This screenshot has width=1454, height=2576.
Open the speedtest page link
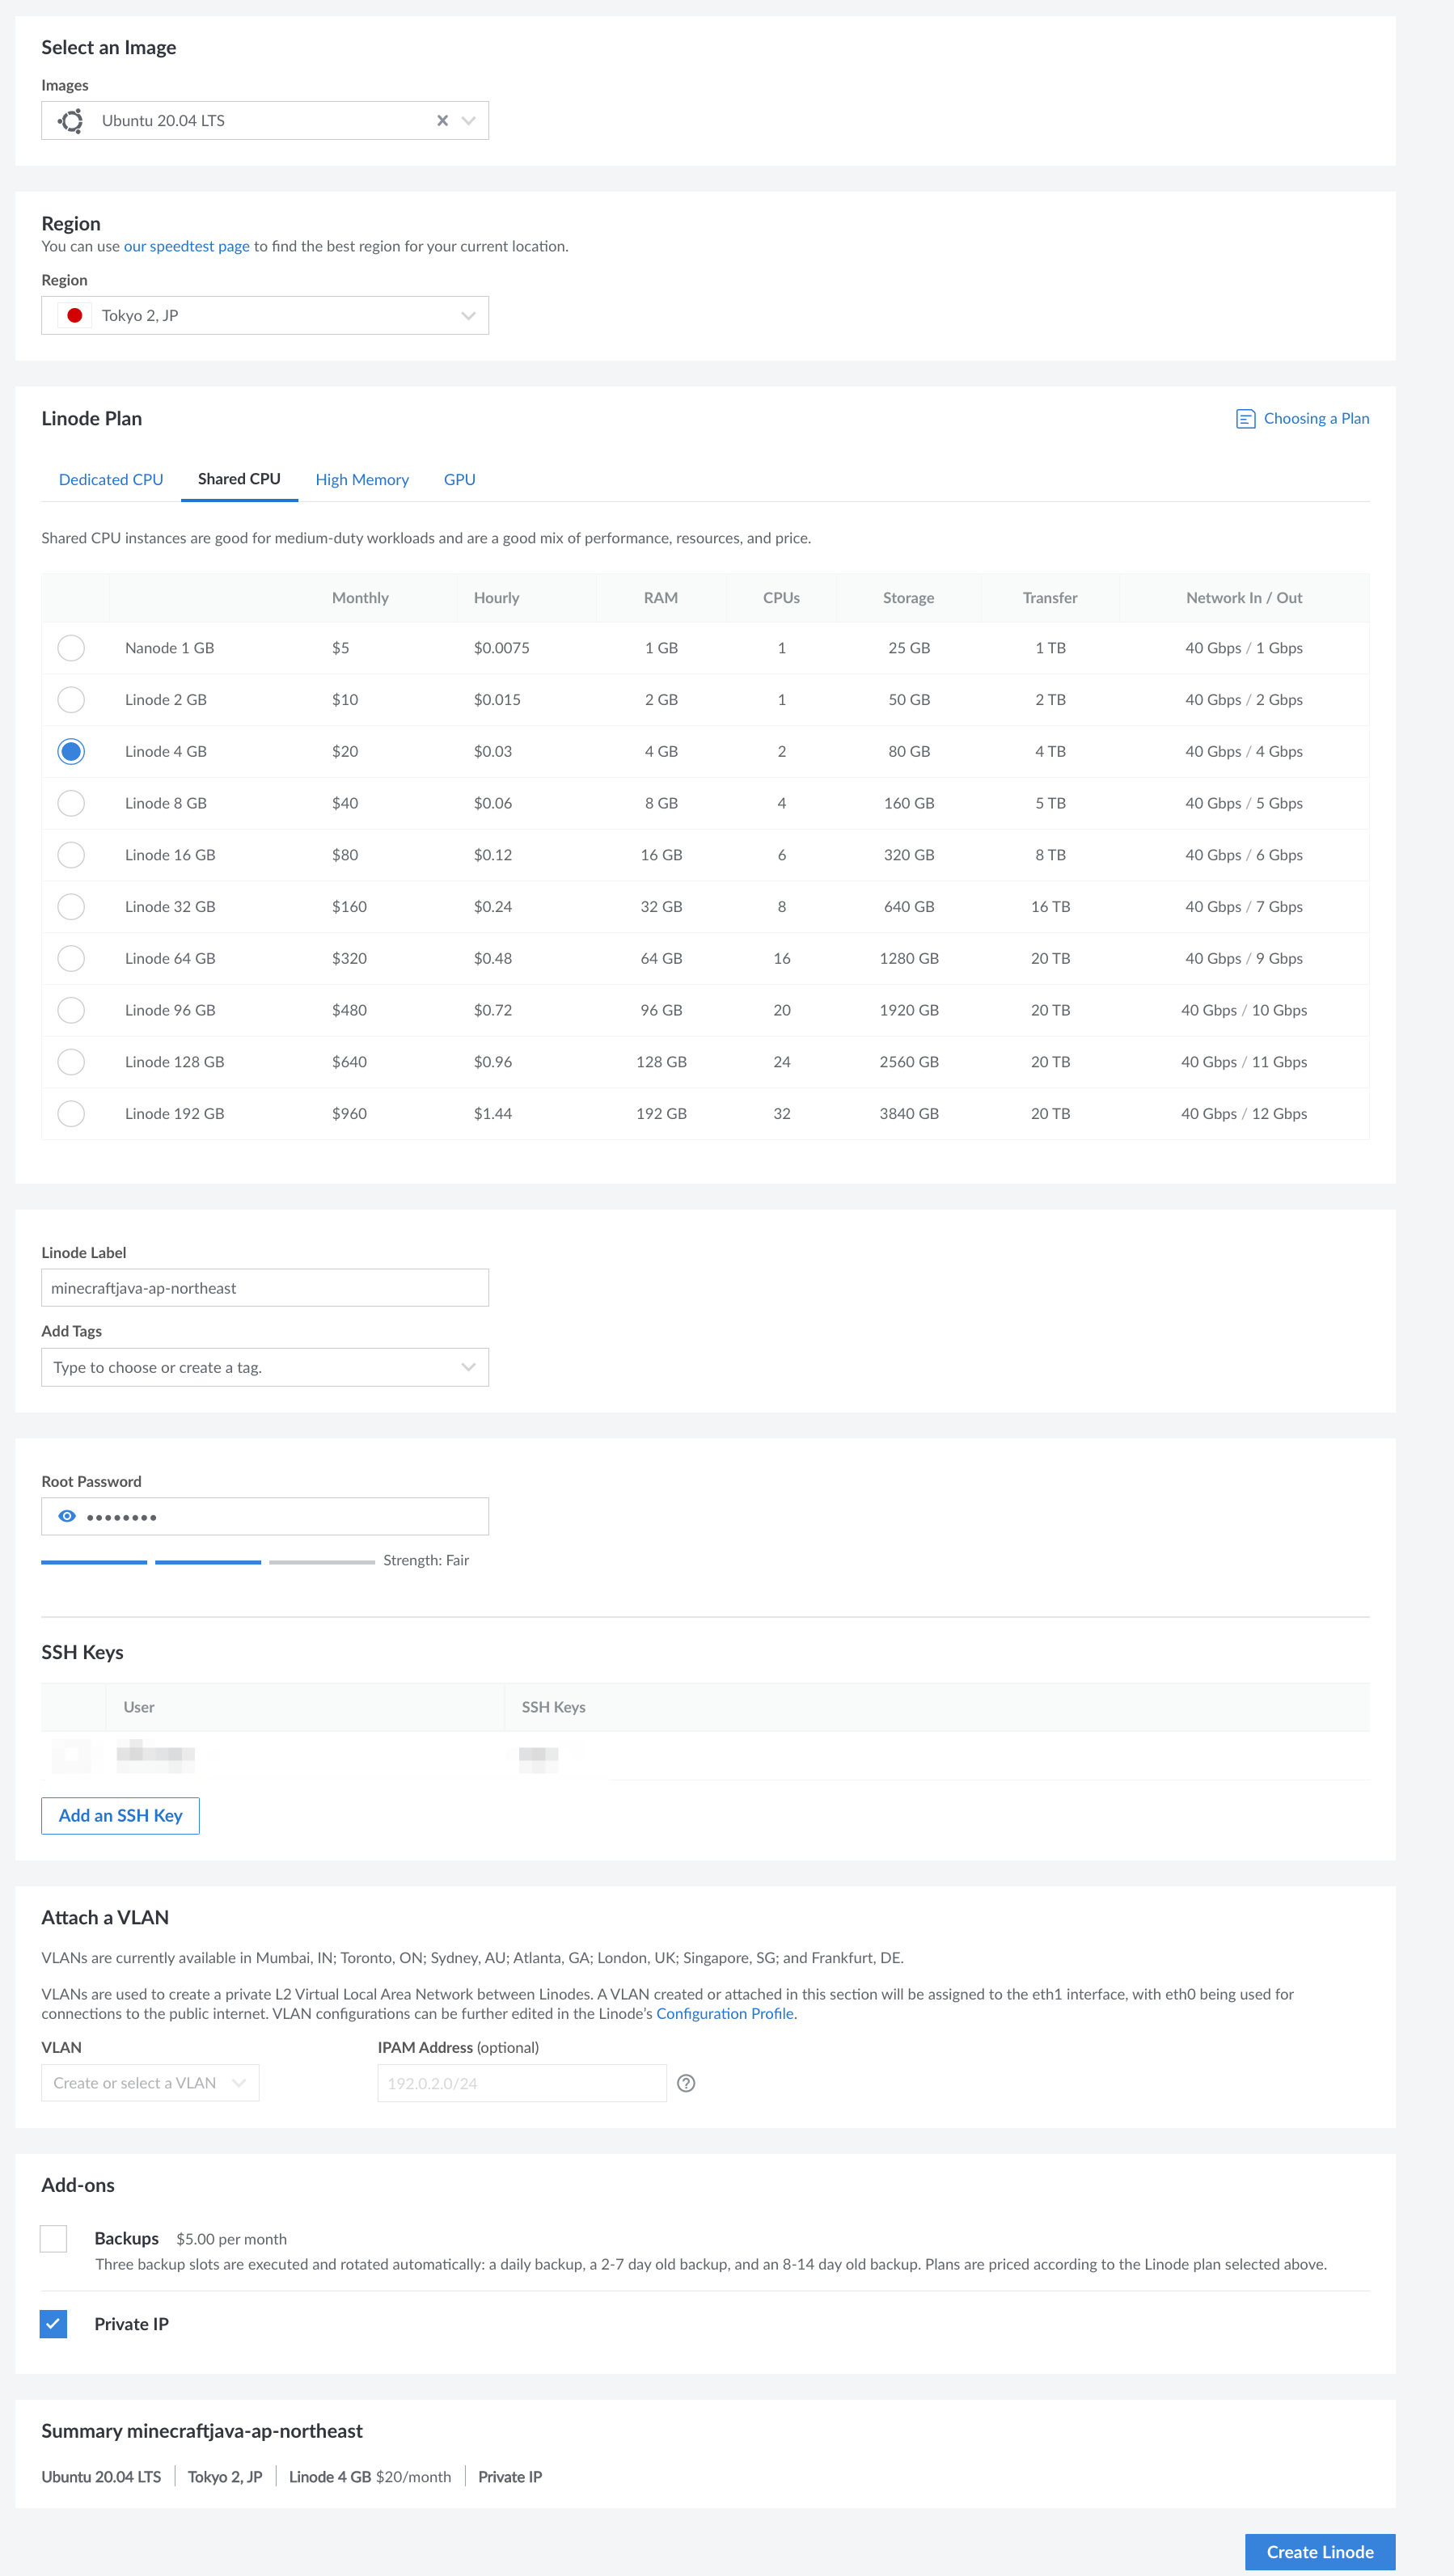(x=187, y=246)
